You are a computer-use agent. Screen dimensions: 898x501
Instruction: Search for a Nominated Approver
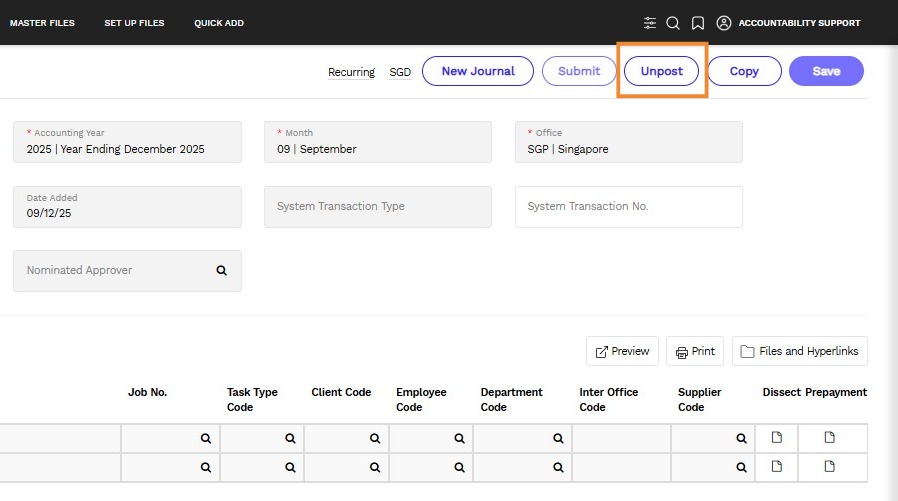click(222, 270)
